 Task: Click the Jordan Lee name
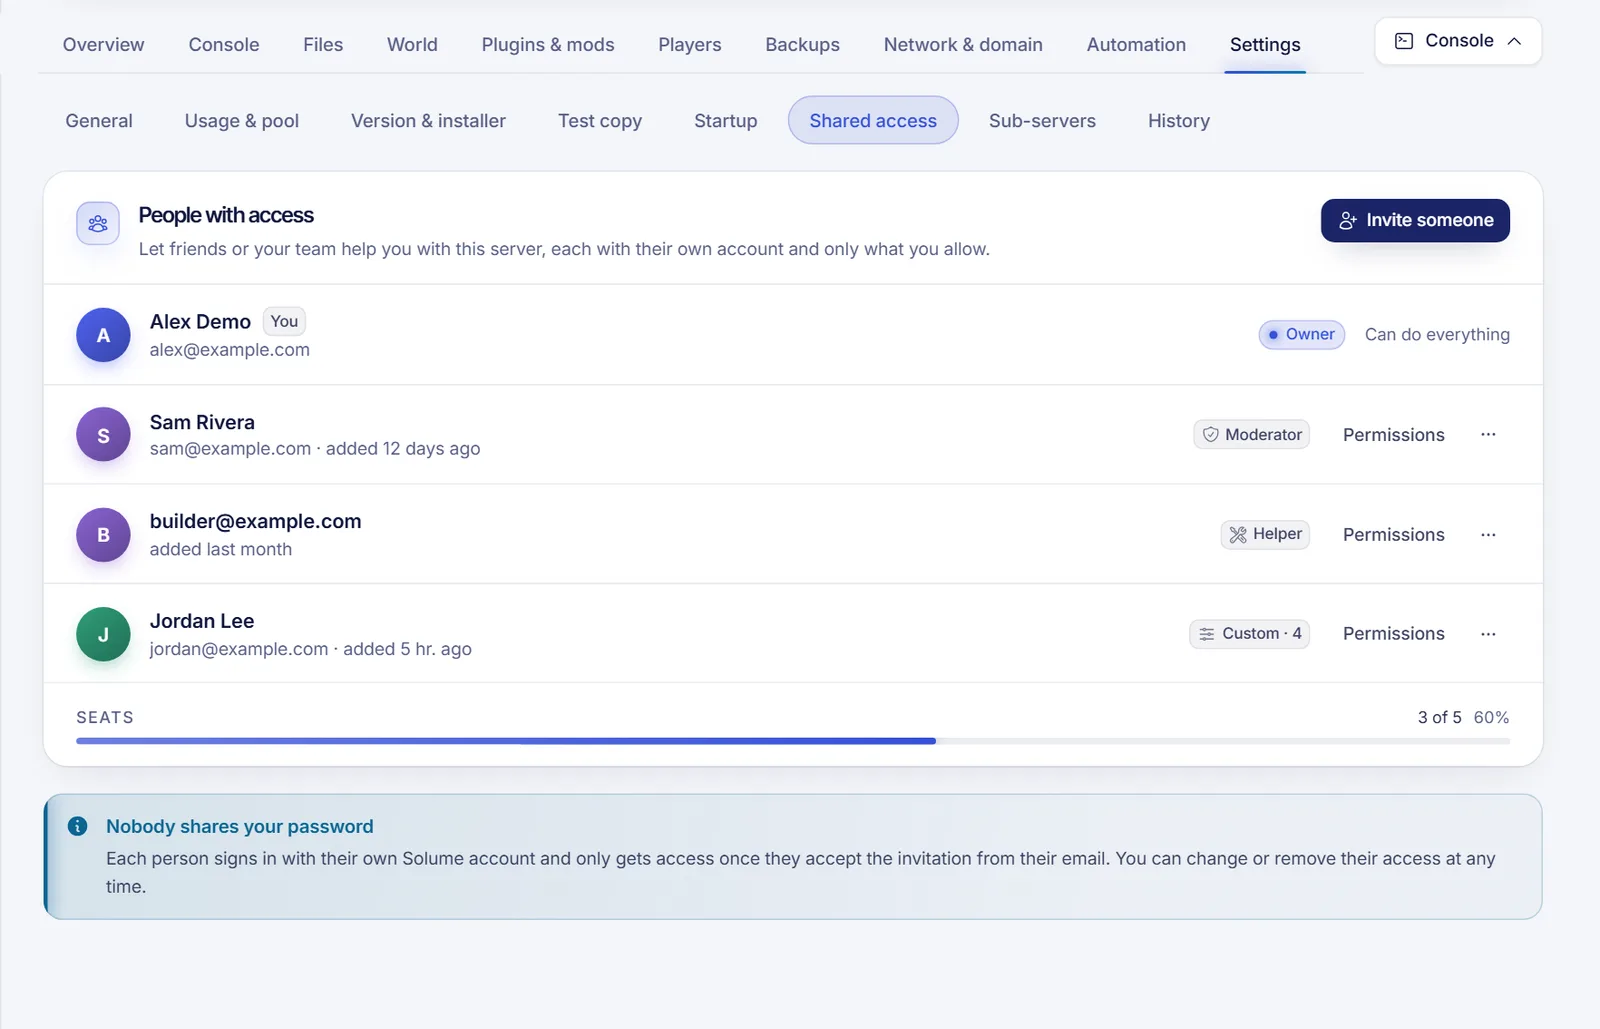tap(202, 621)
